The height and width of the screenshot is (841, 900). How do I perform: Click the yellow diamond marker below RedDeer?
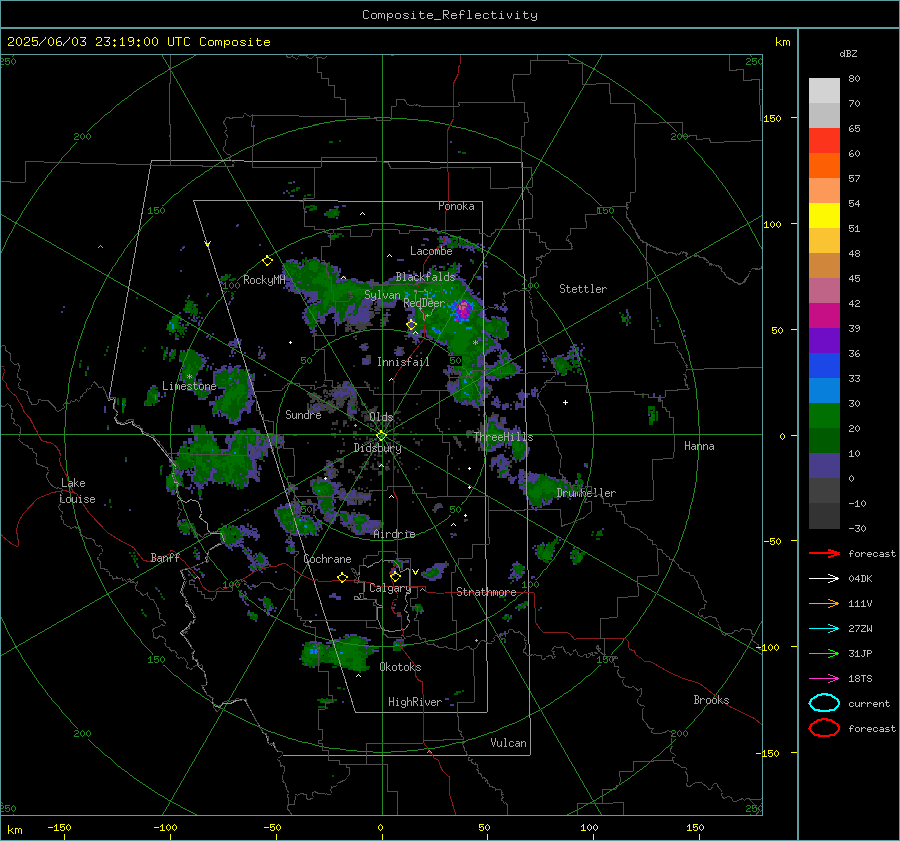click(x=411, y=325)
